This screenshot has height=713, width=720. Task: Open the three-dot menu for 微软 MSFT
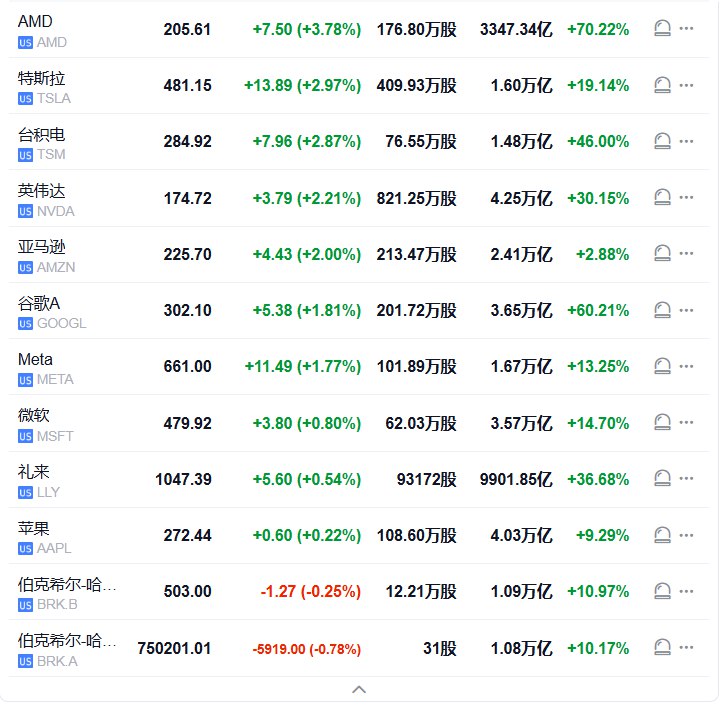(x=686, y=422)
